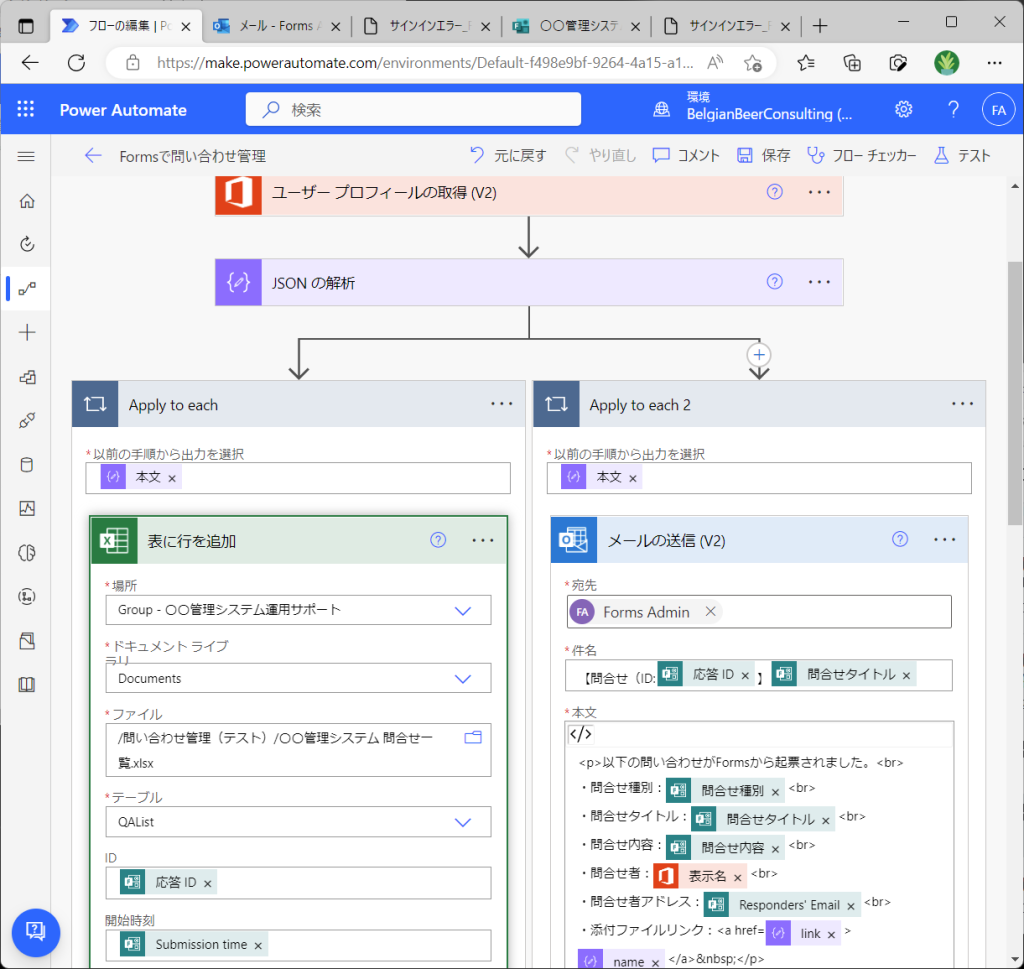Open help for the メールの送信 (V2) action

[x=900, y=539]
